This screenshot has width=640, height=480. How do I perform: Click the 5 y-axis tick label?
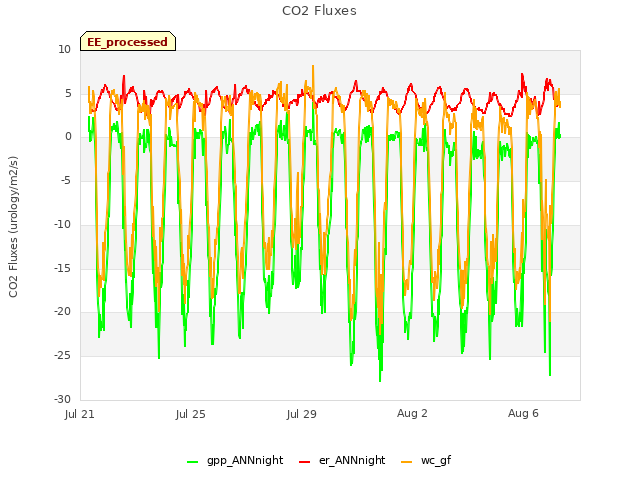68,93
